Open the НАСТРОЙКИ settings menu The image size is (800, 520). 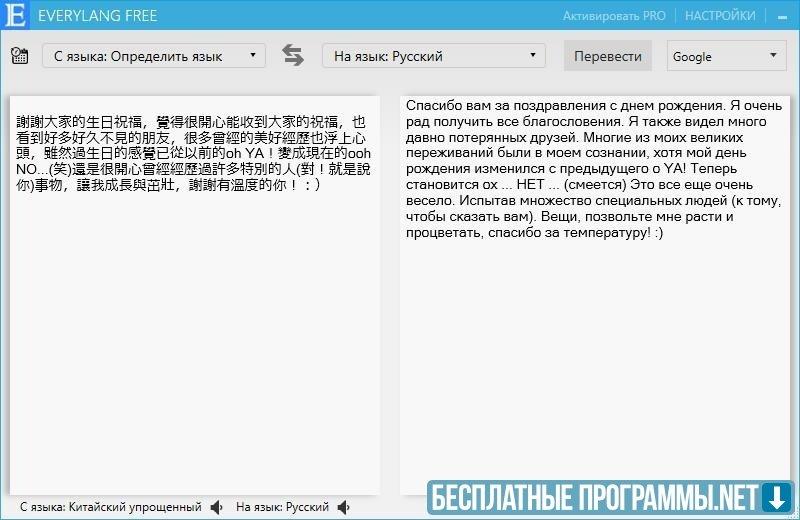[719, 16]
